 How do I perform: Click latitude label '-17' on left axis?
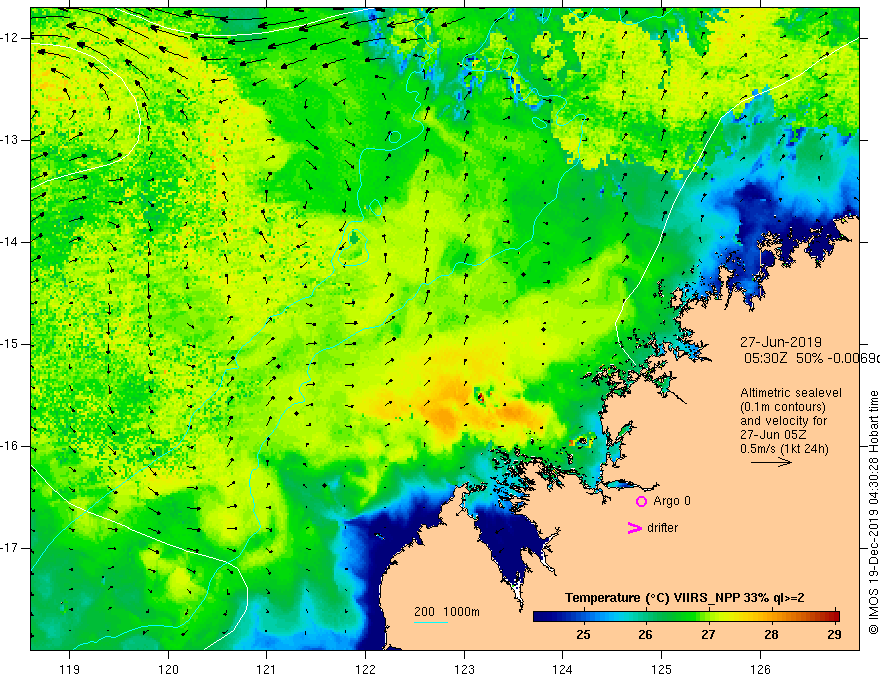(10, 548)
